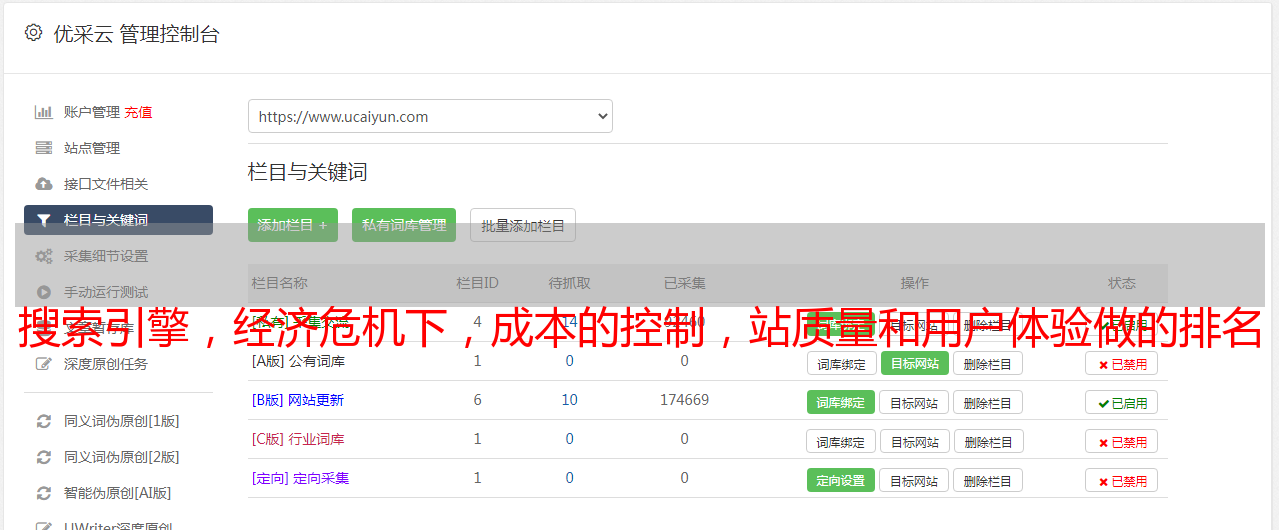
Task: Toggle 已禁用 status for [C版] 行业词库
Action: click(x=1121, y=441)
